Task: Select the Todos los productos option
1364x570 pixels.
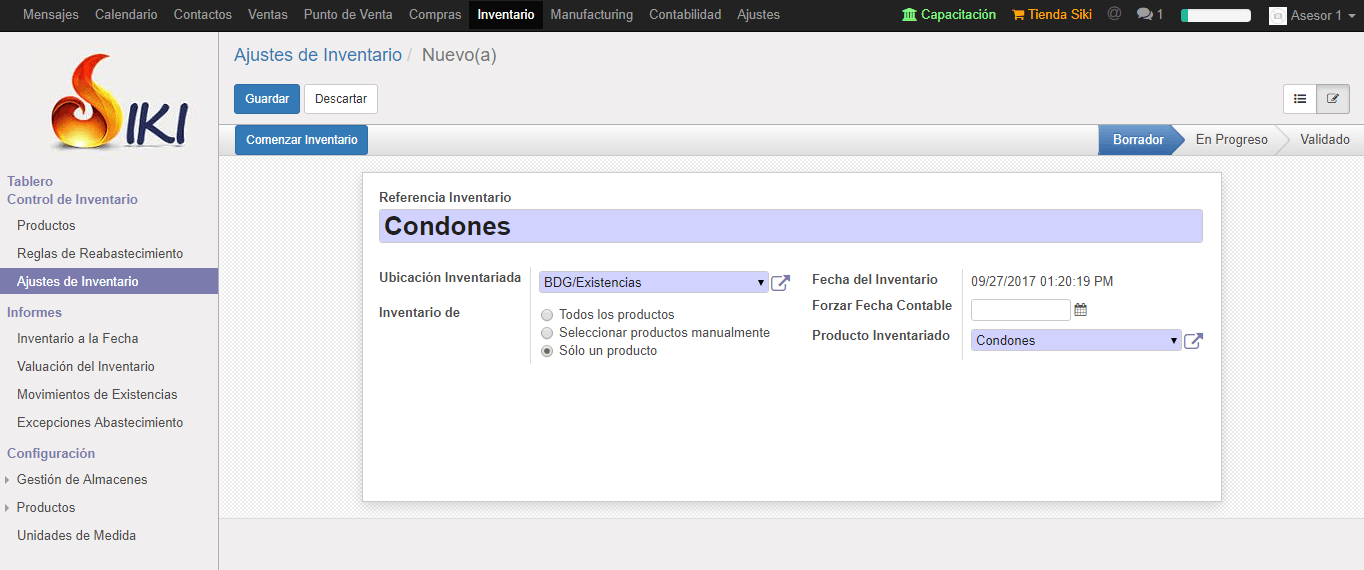Action: [x=547, y=315]
